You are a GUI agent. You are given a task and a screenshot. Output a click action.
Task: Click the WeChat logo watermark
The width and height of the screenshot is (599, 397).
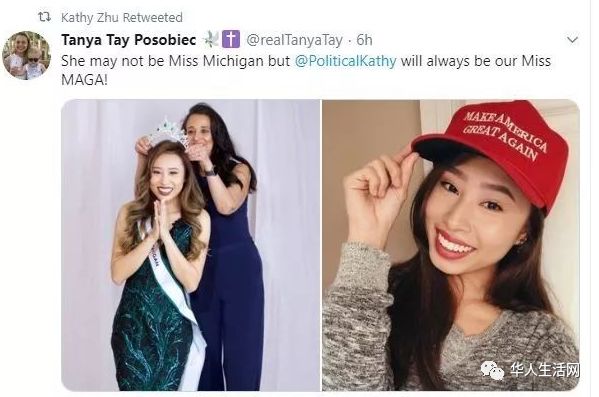[492, 369]
